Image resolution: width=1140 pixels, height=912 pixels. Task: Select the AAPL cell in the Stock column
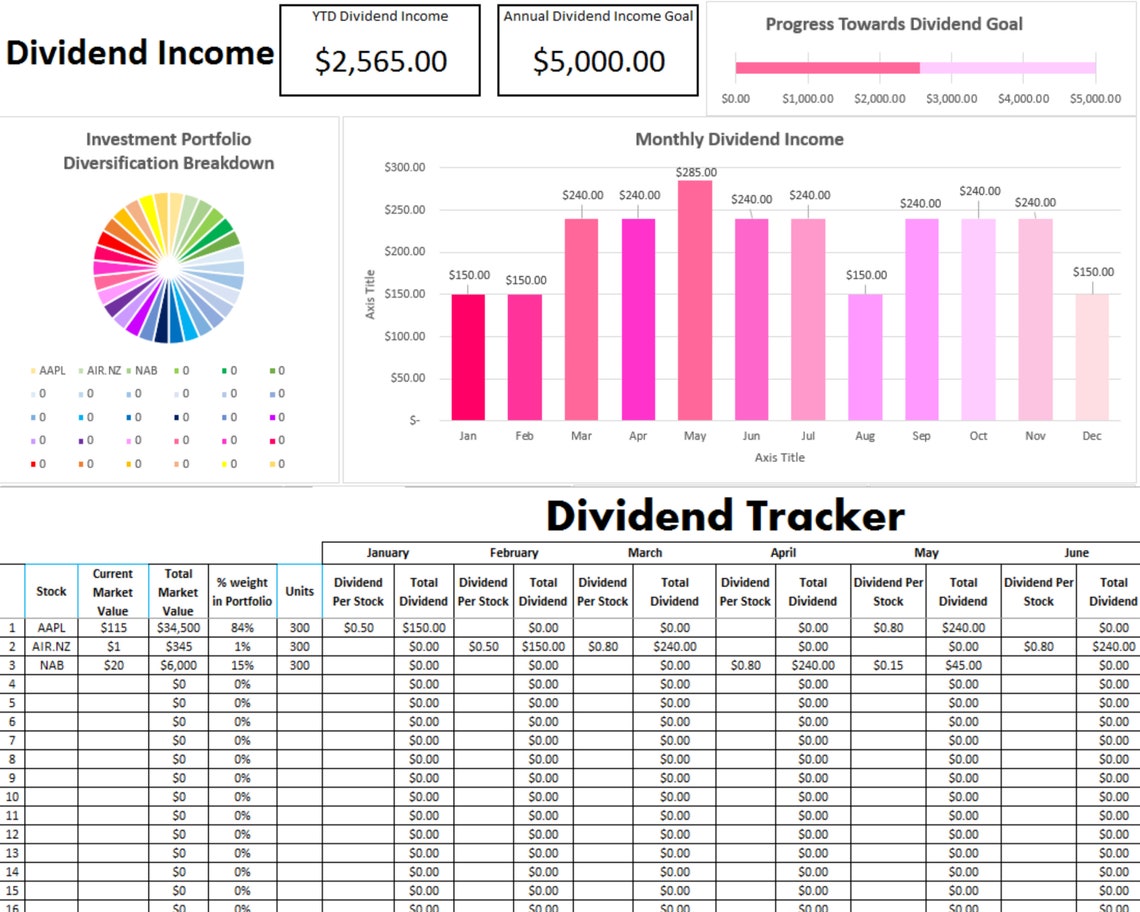(x=51, y=627)
